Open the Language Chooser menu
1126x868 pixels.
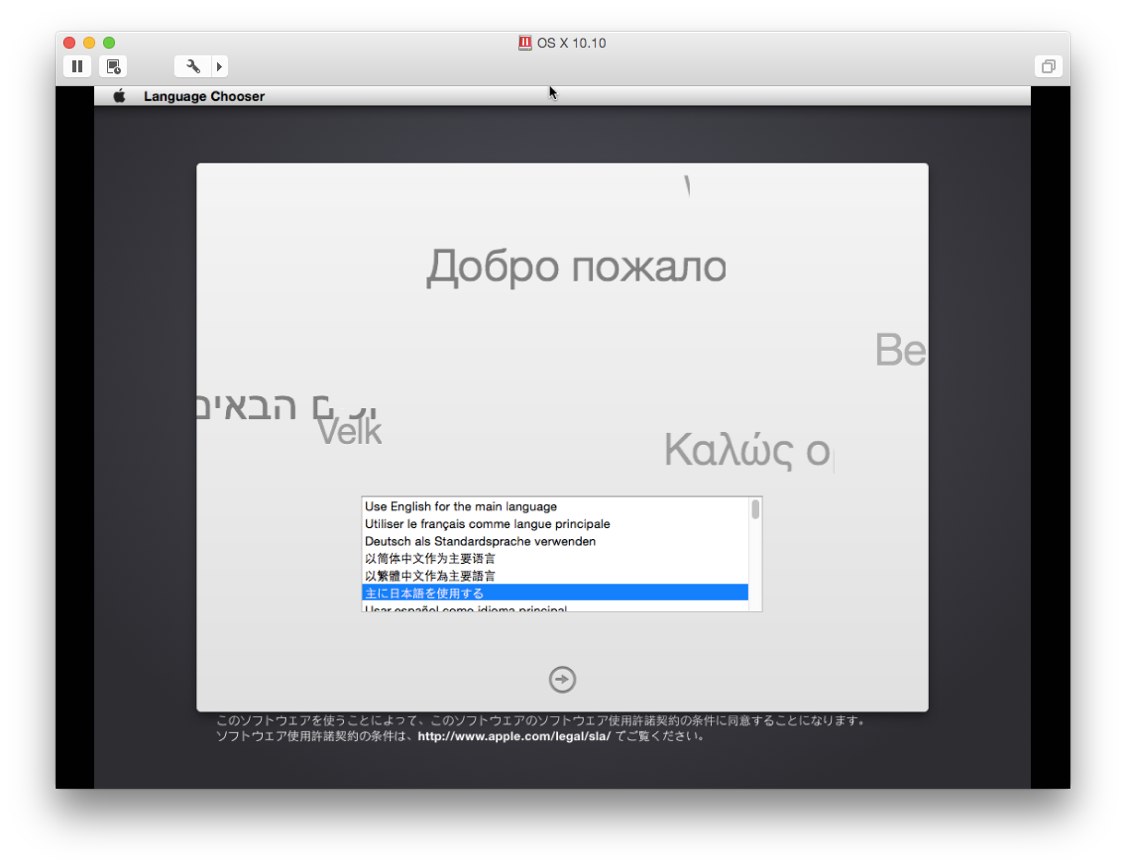pos(204,96)
